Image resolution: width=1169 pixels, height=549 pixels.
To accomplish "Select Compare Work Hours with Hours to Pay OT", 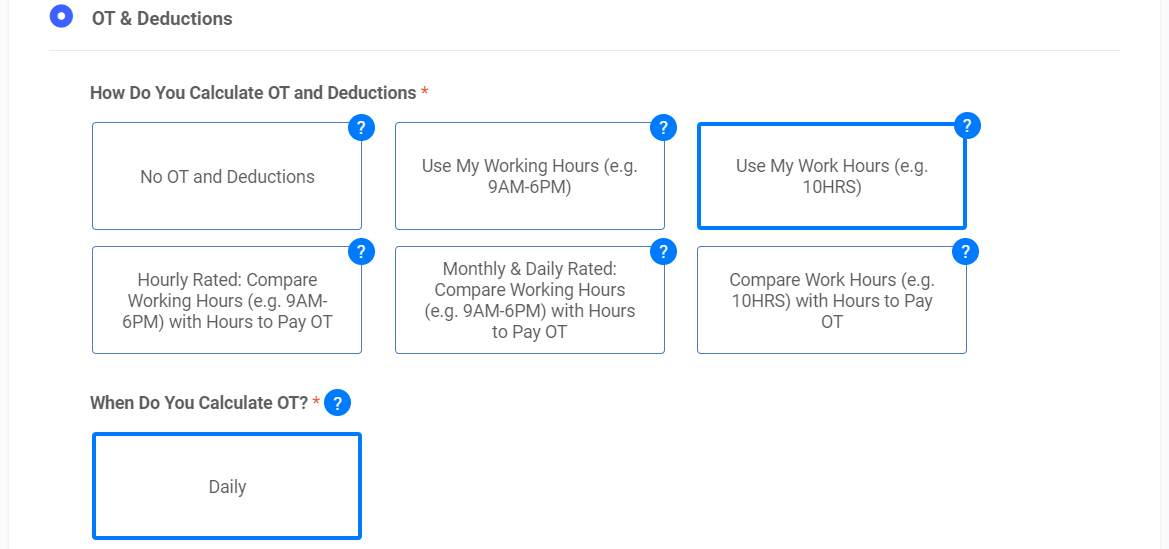I will (831, 301).
